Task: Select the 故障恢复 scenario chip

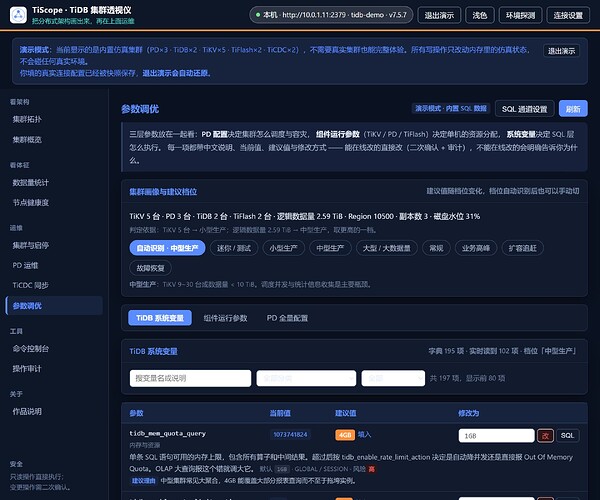Action: 150,268
